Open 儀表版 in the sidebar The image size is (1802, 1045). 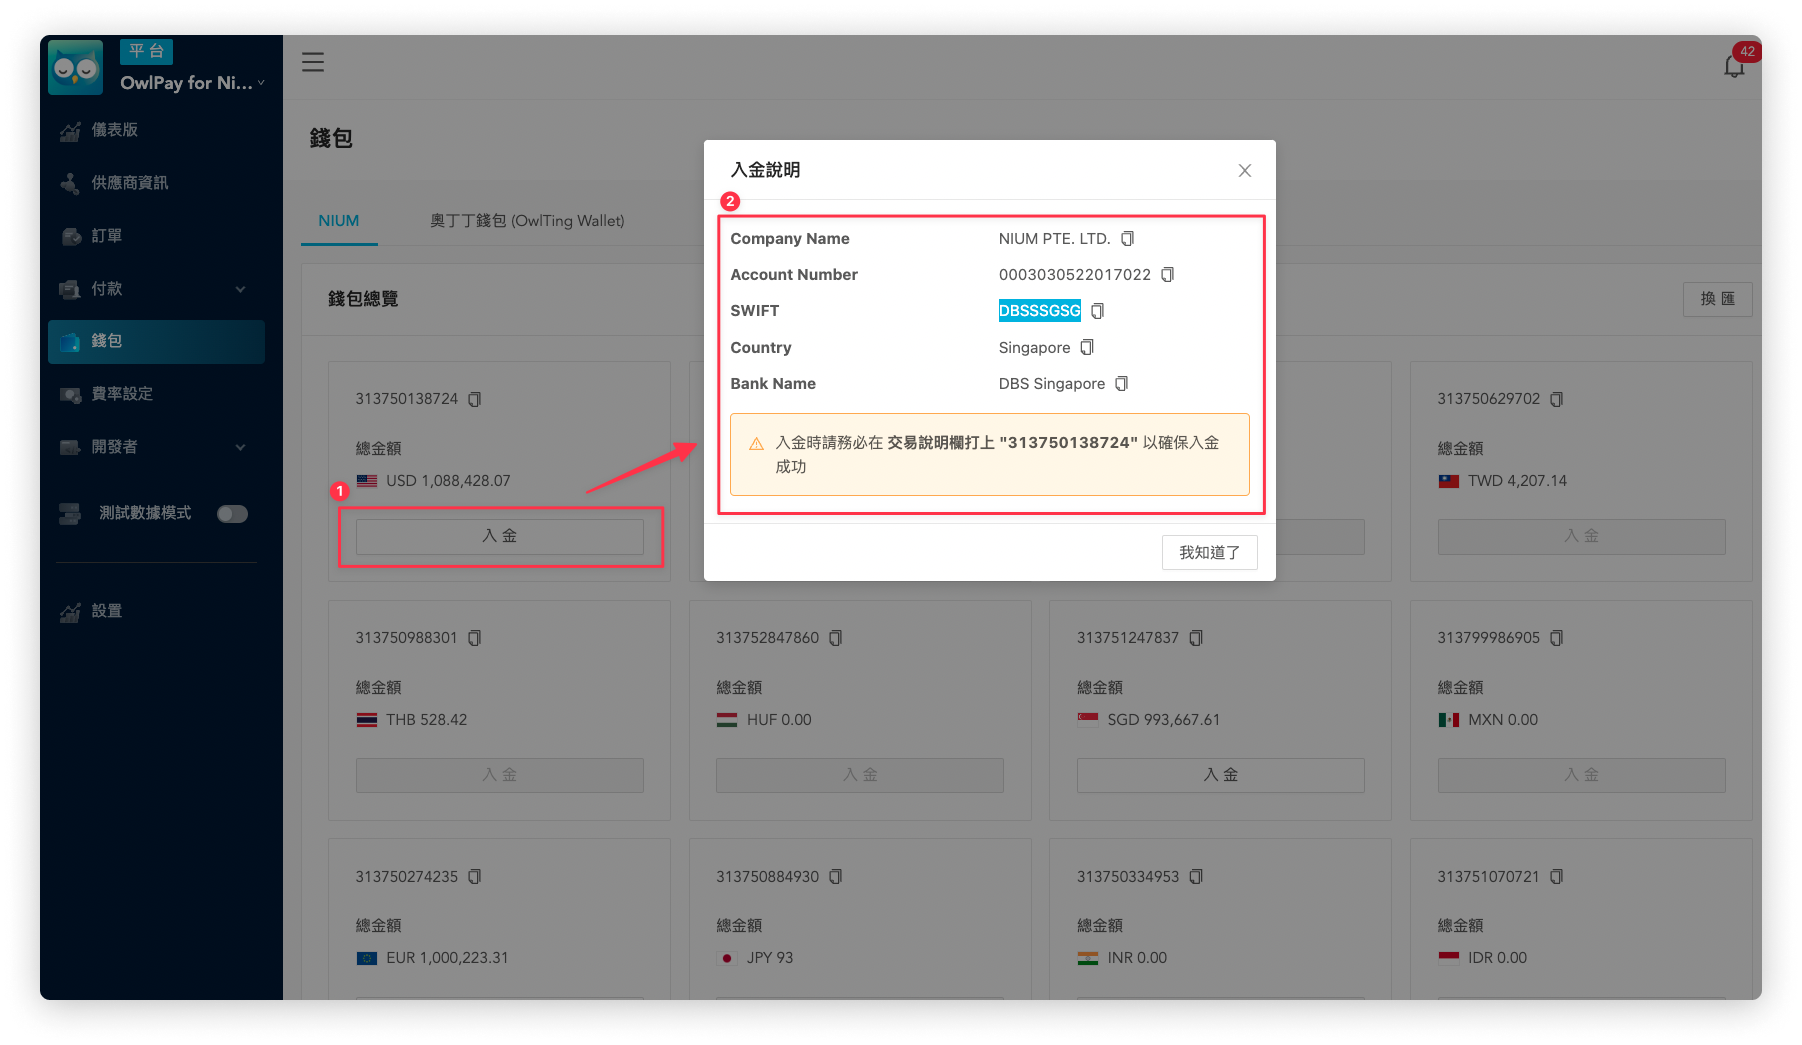pos(156,130)
